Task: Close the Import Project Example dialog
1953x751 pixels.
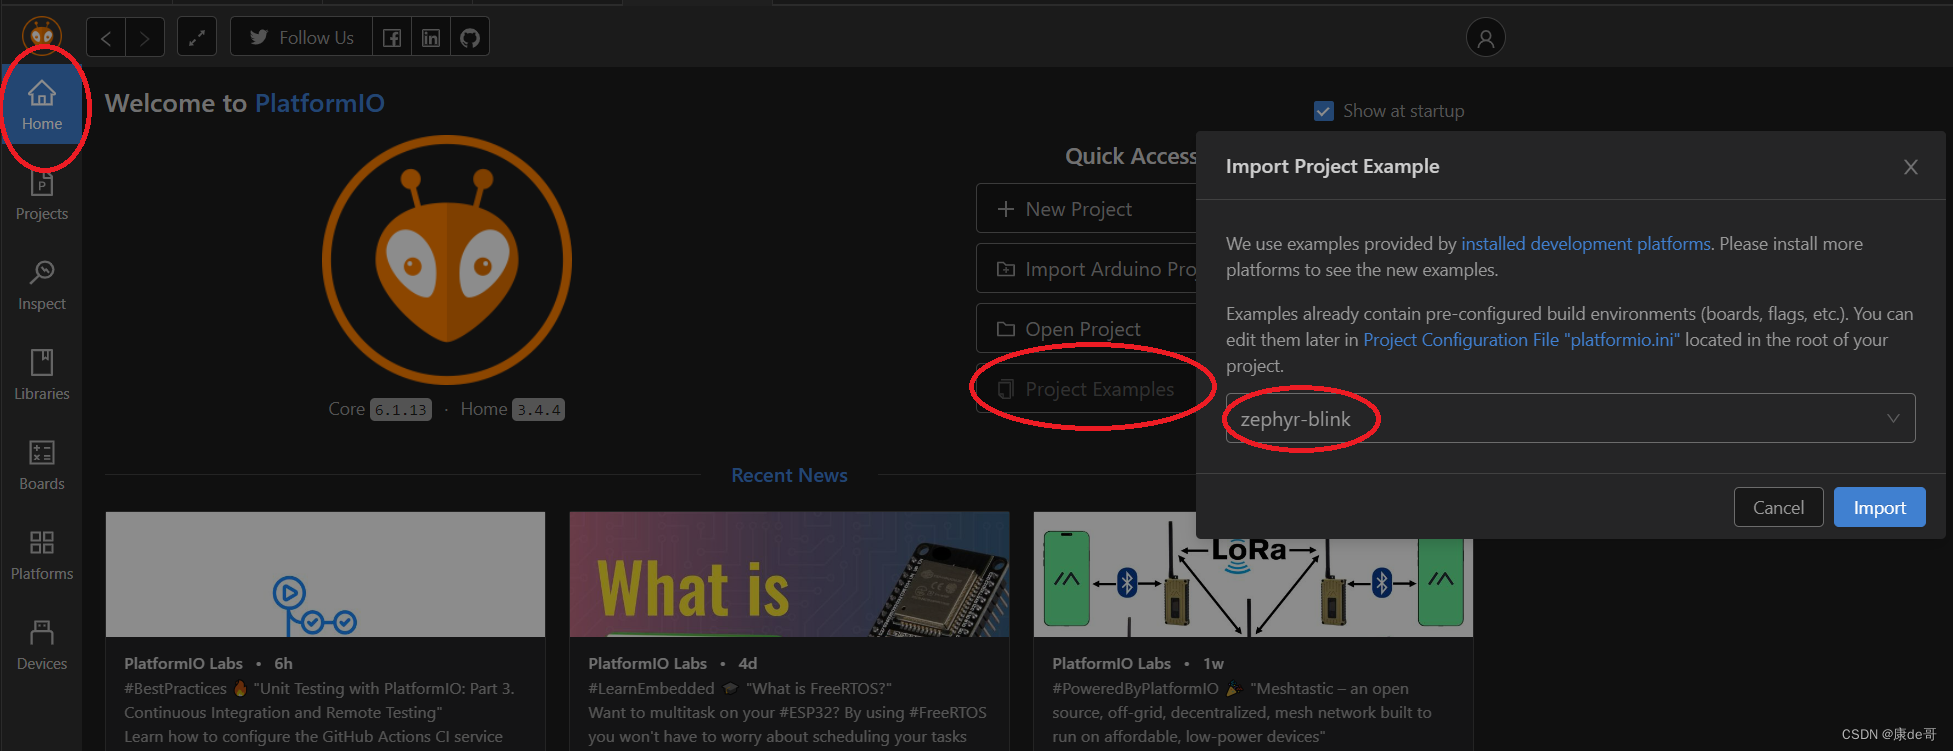Action: 1911,167
